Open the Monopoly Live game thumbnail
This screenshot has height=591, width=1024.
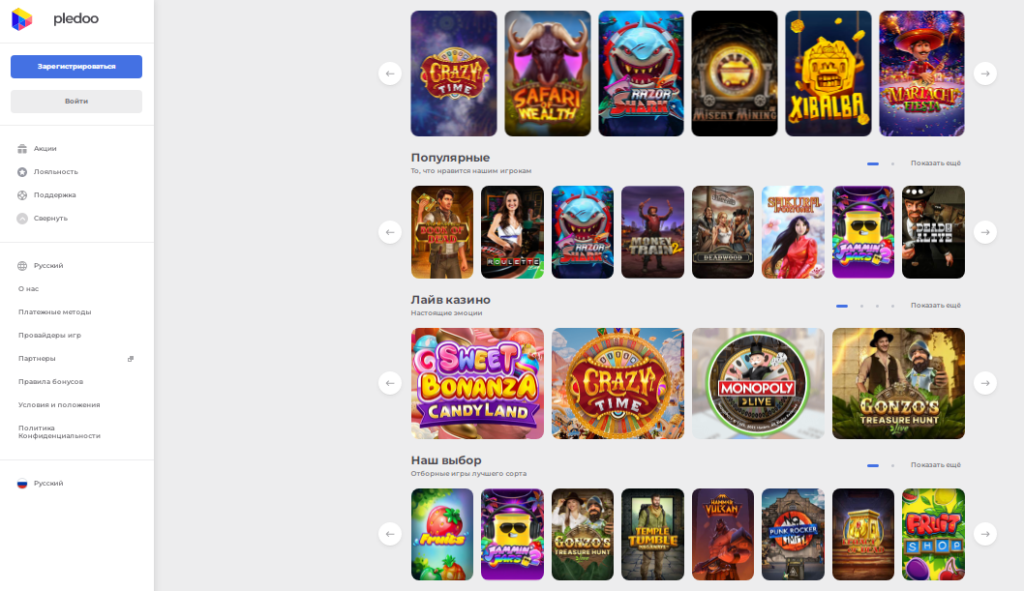point(758,383)
